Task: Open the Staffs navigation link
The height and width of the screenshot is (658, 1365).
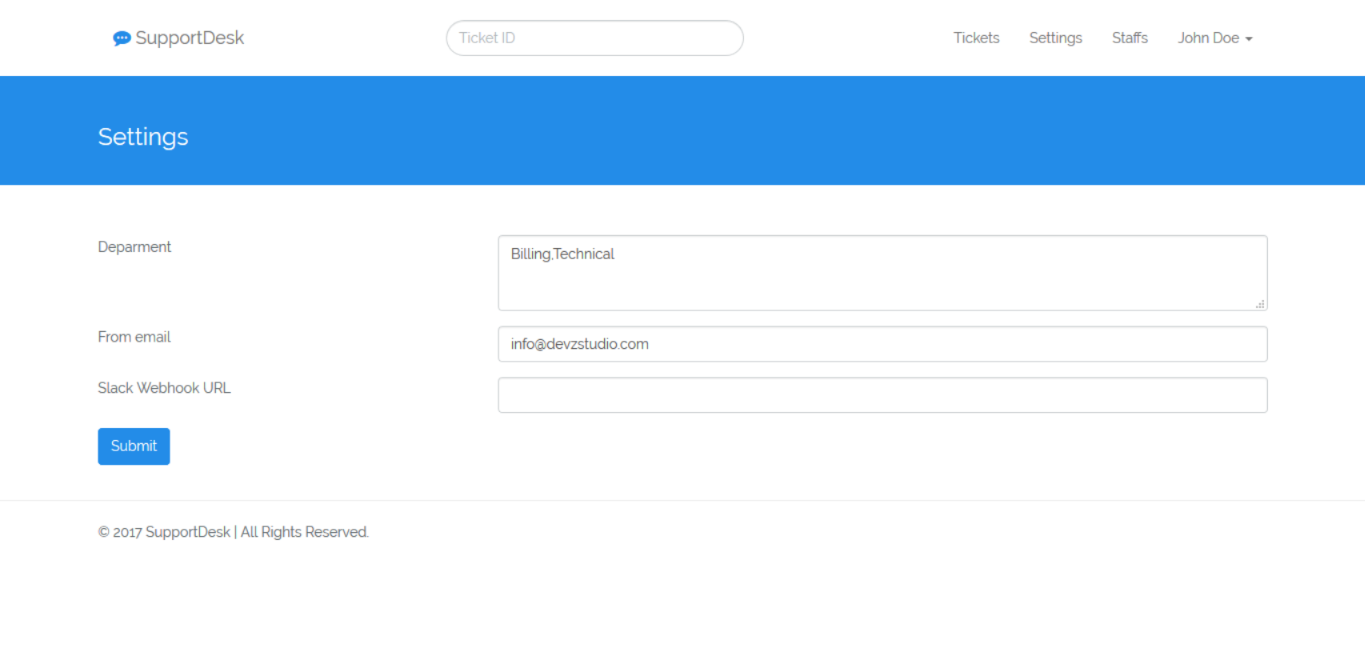Action: pyautogui.click(x=1129, y=38)
